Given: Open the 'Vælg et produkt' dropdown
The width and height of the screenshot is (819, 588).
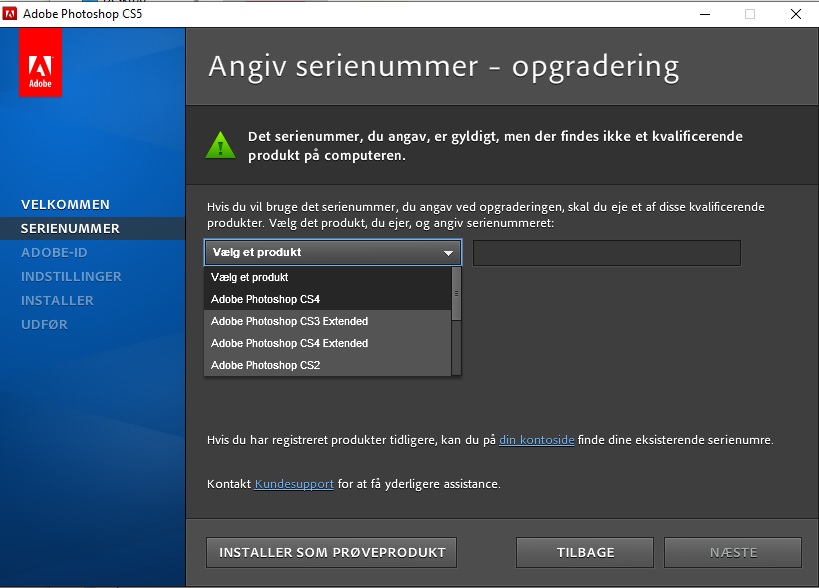Looking at the screenshot, I should tap(333, 252).
